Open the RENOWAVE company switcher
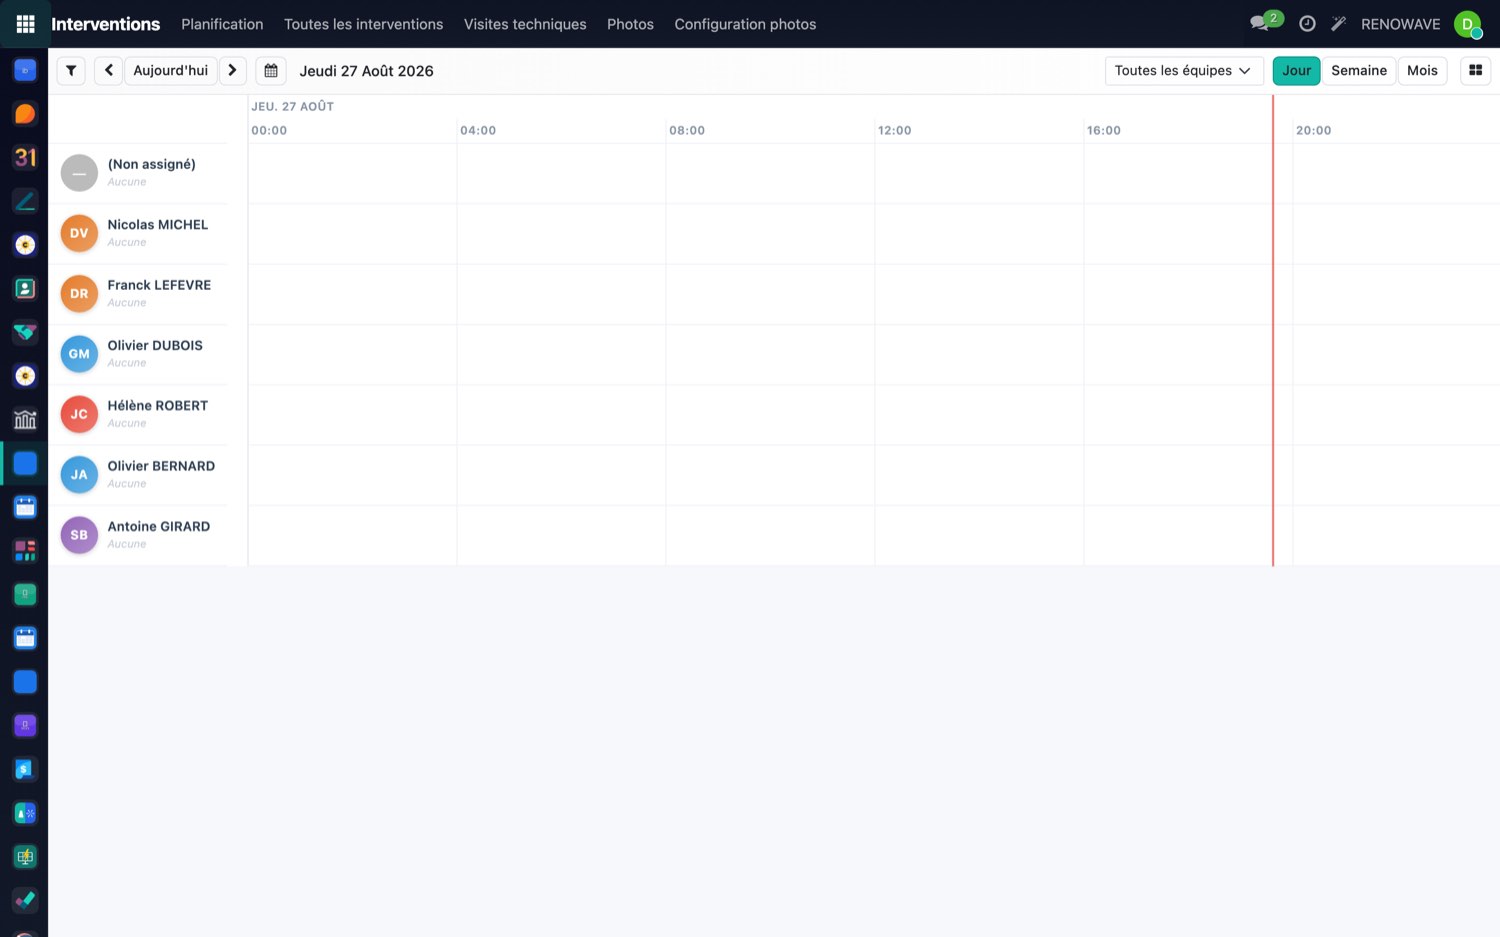Screen dimensions: 1500x937 pos(1400,24)
